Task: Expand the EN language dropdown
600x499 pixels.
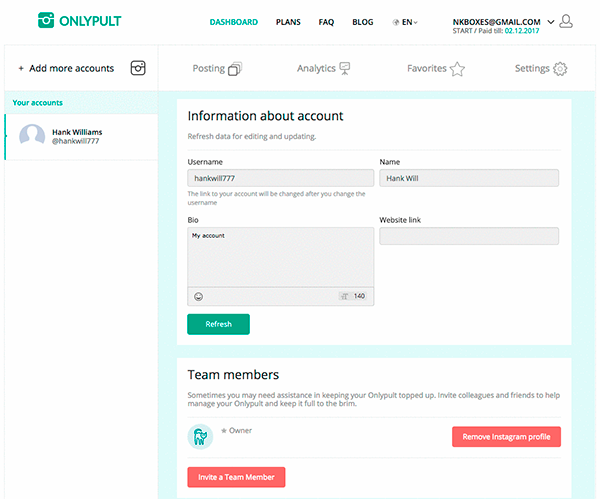Action: [409, 22]
